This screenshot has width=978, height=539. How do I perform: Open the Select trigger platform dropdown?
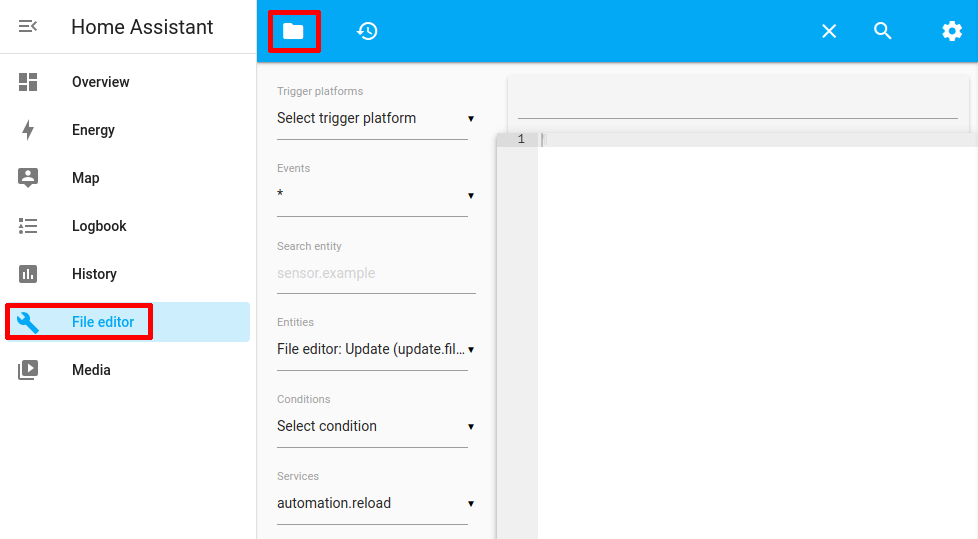375,119
